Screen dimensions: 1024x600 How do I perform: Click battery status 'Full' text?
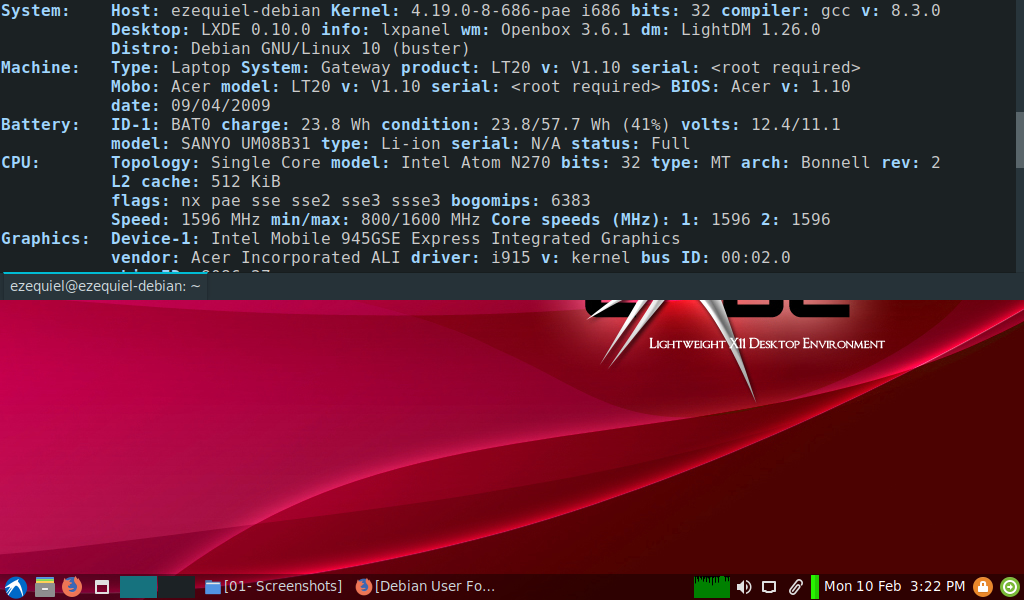(671, 143)
